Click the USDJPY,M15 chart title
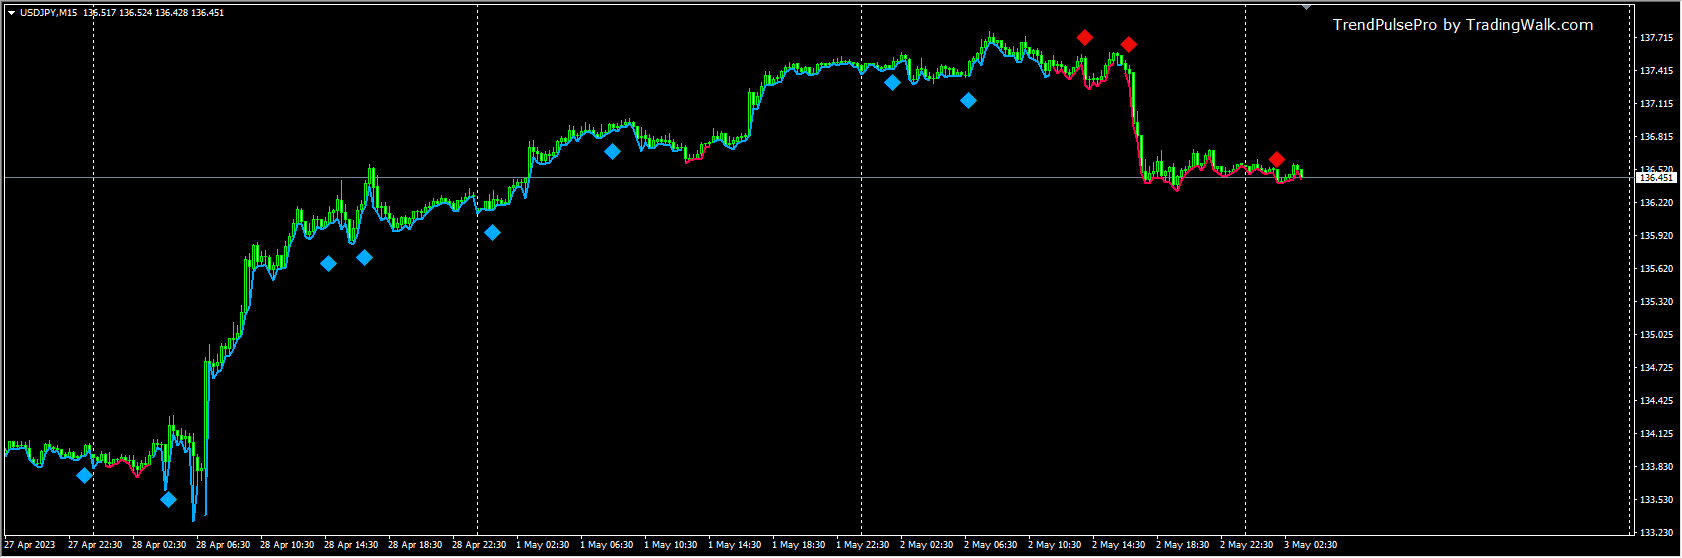Screen dimensions: 1682x558 (x=48, y=13)
